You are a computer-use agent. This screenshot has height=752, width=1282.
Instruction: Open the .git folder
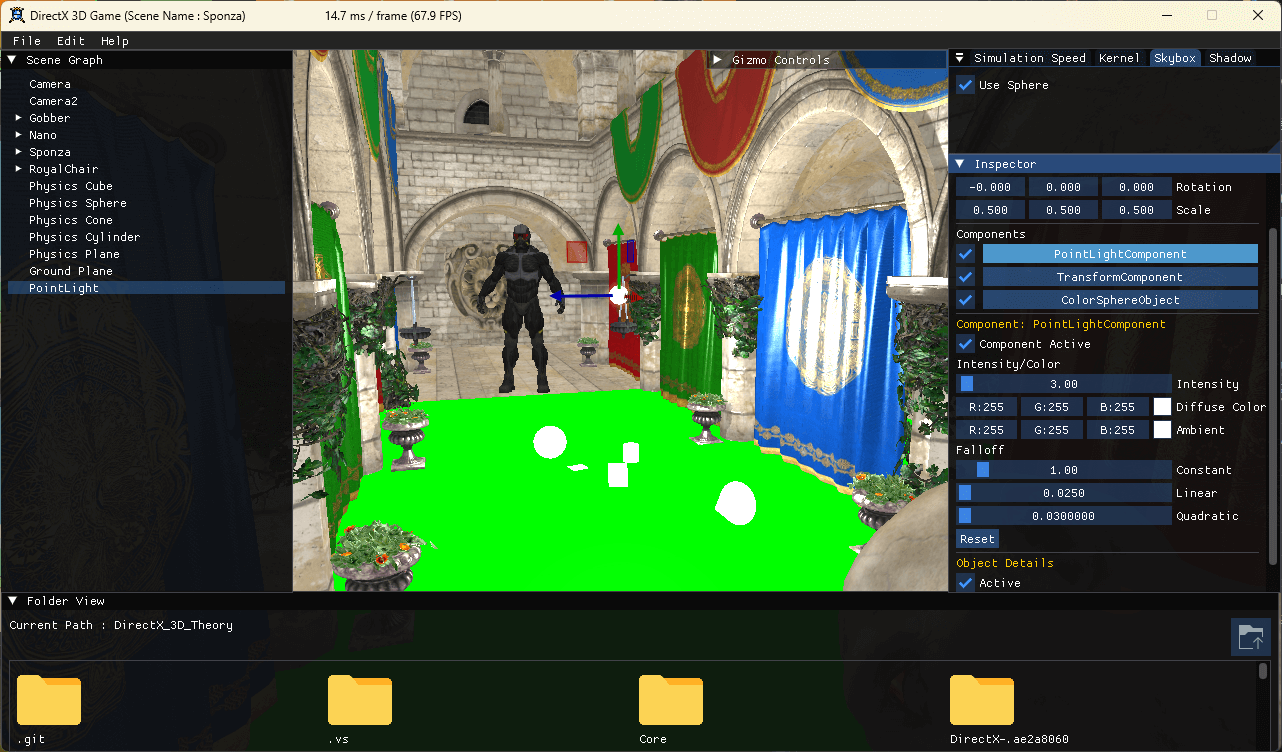pyautogui.click(x=48, y=700)
